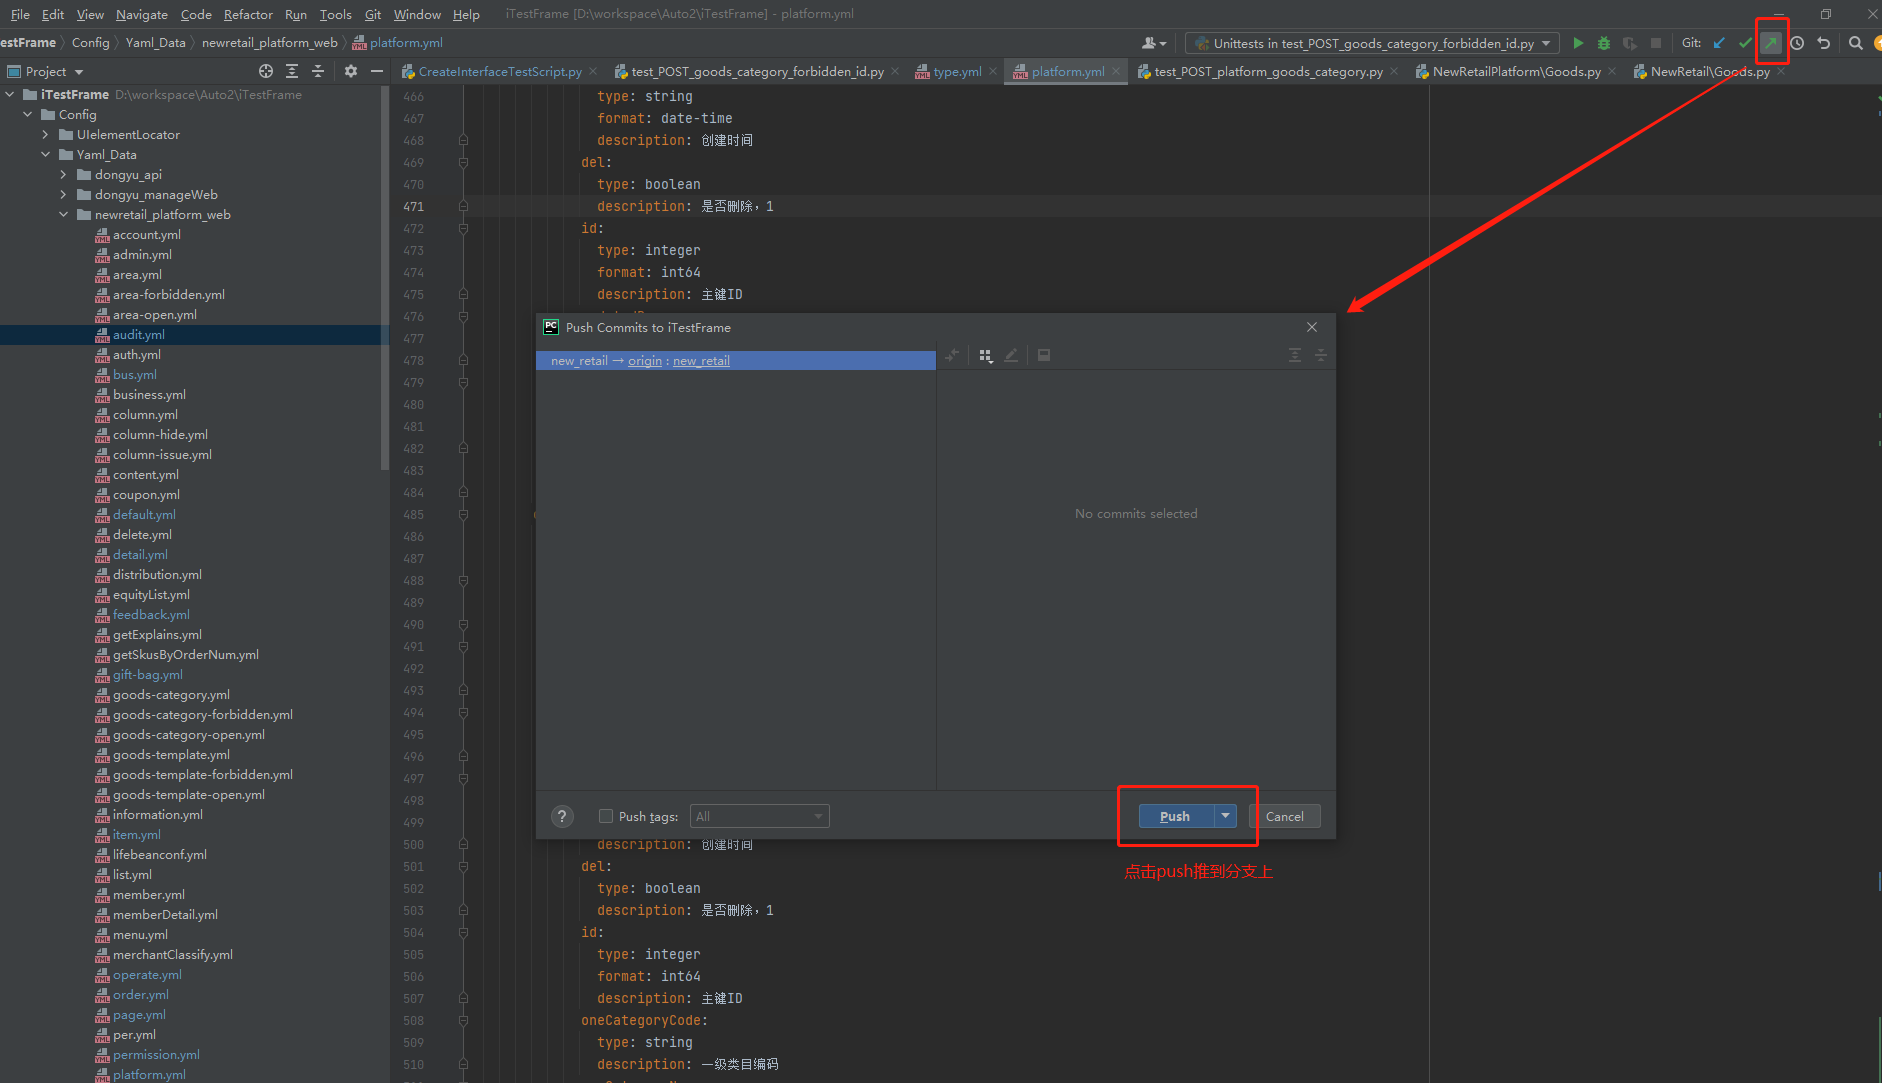Click the origin remote link
The image size is (1882, 1083).
[x=645, y=361]
